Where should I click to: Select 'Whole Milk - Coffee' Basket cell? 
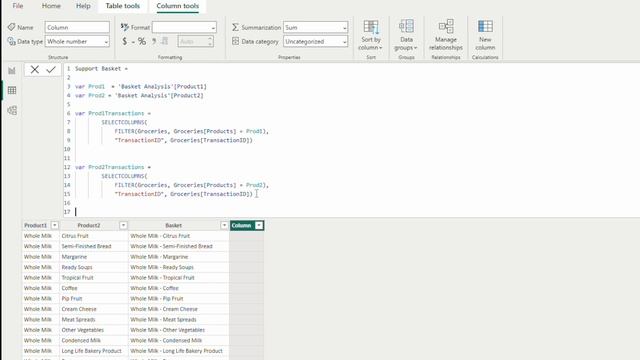tap(179, 288)
